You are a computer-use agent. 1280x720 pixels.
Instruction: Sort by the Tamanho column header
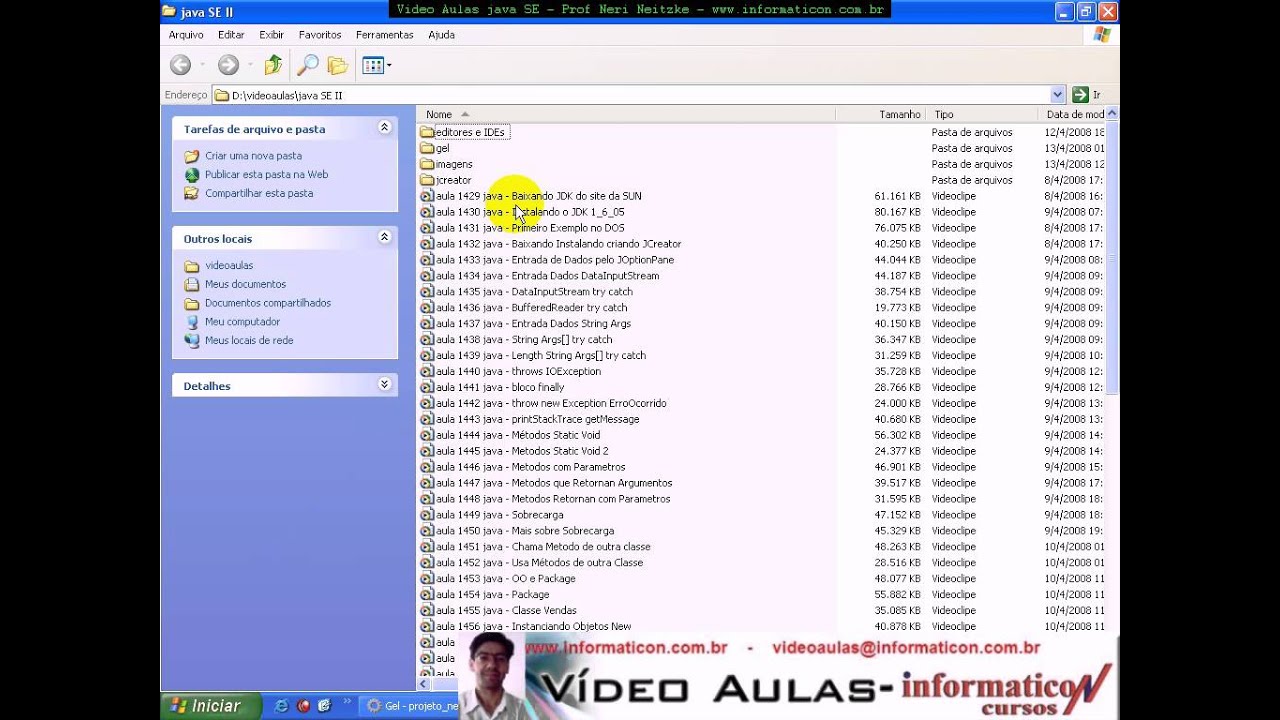(x=880, y=114)
